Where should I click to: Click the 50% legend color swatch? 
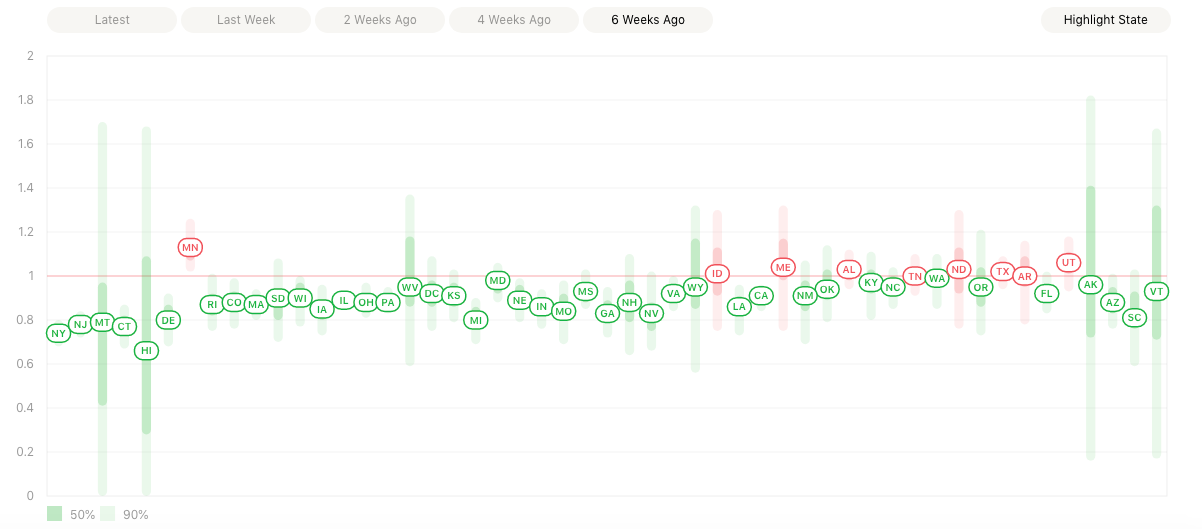[x=55, y=514]
